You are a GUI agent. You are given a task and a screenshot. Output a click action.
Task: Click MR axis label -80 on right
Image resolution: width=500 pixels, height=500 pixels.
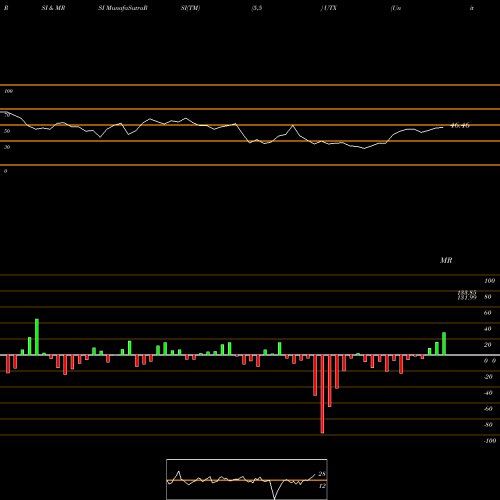[488, 425]
